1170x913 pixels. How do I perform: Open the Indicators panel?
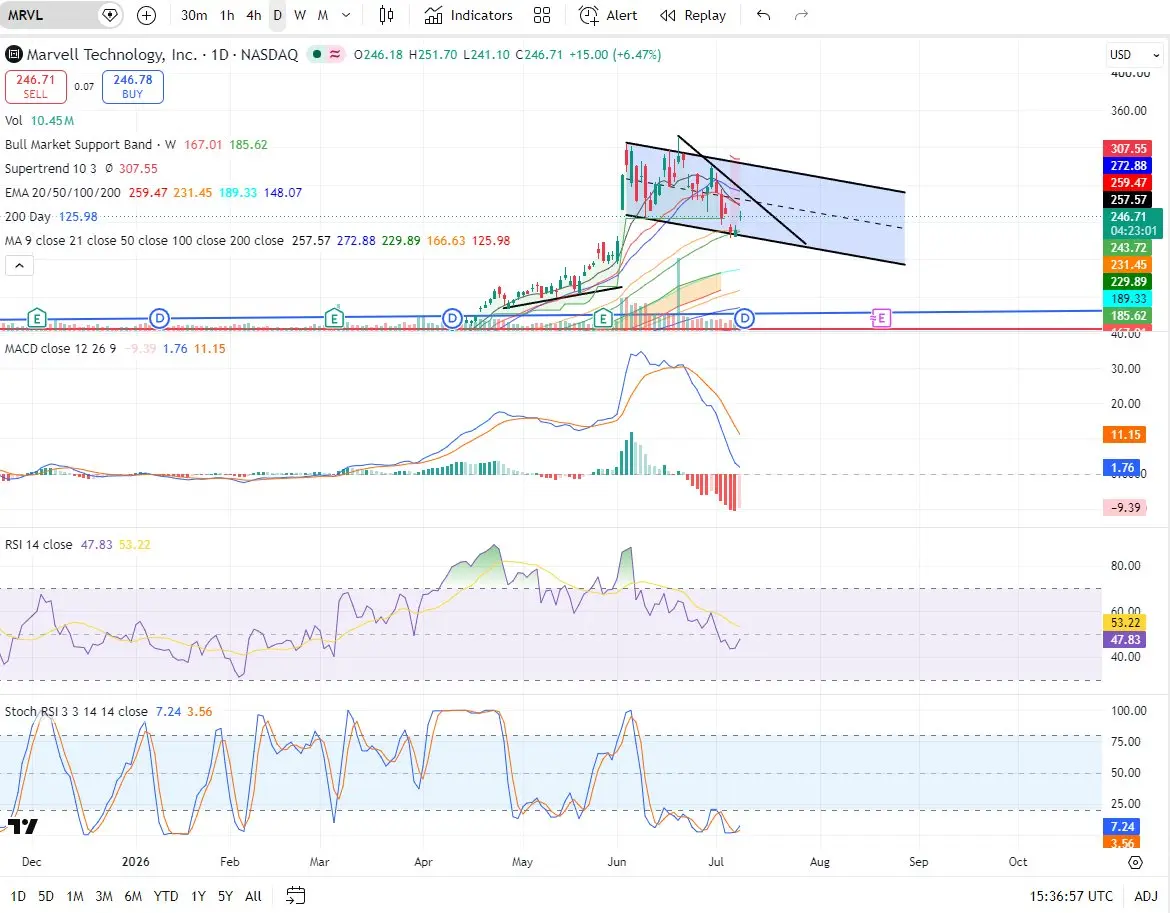coord(469,15)
